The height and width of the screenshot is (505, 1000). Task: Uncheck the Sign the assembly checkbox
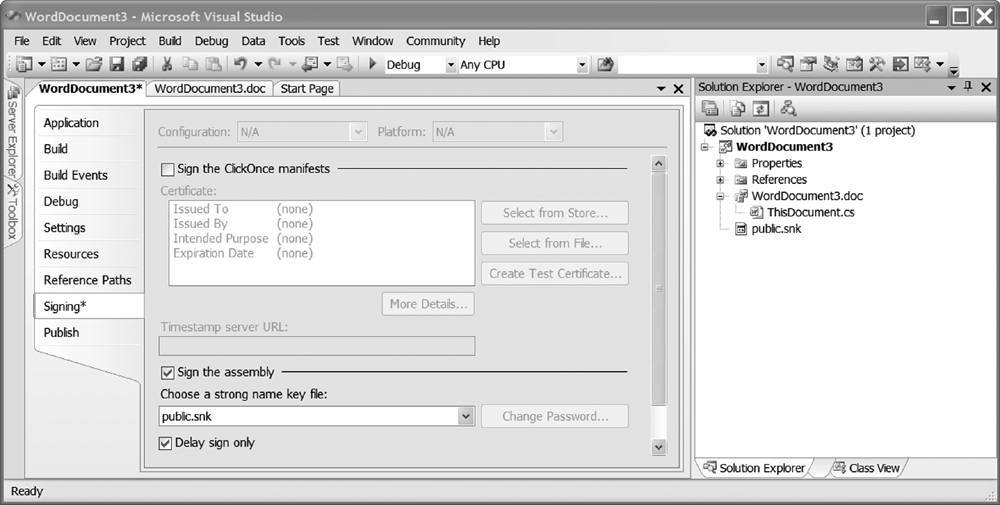tap(167, 372)
